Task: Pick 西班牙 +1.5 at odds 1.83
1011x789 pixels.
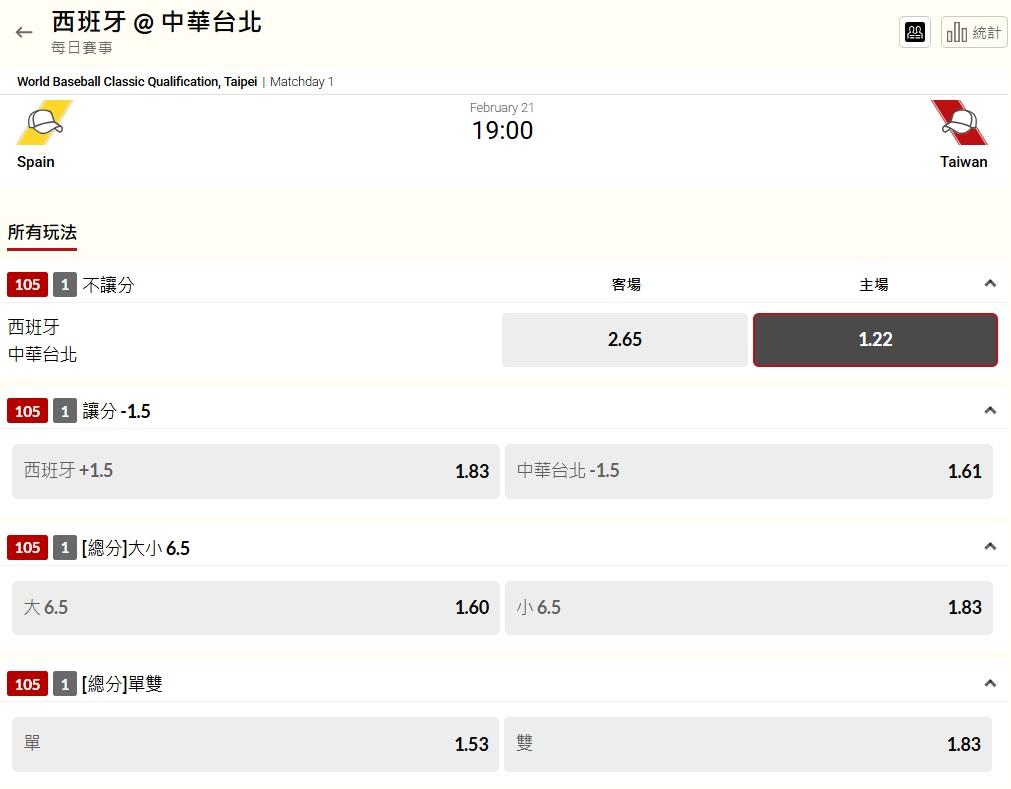Action: pyautogui.click(x=255, y=471)
